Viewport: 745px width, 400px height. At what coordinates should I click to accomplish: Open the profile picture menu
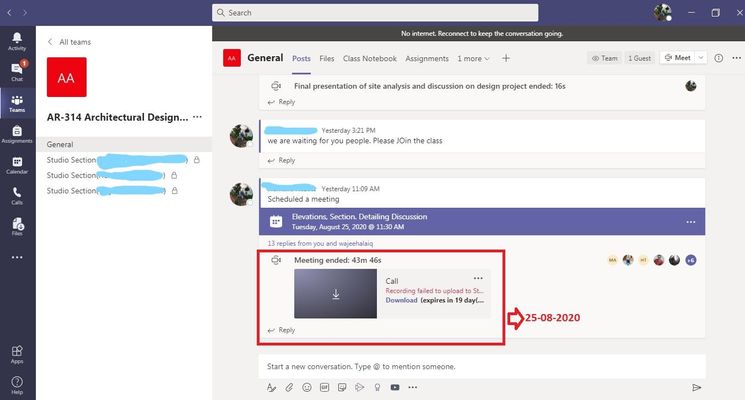click(662, 12)
